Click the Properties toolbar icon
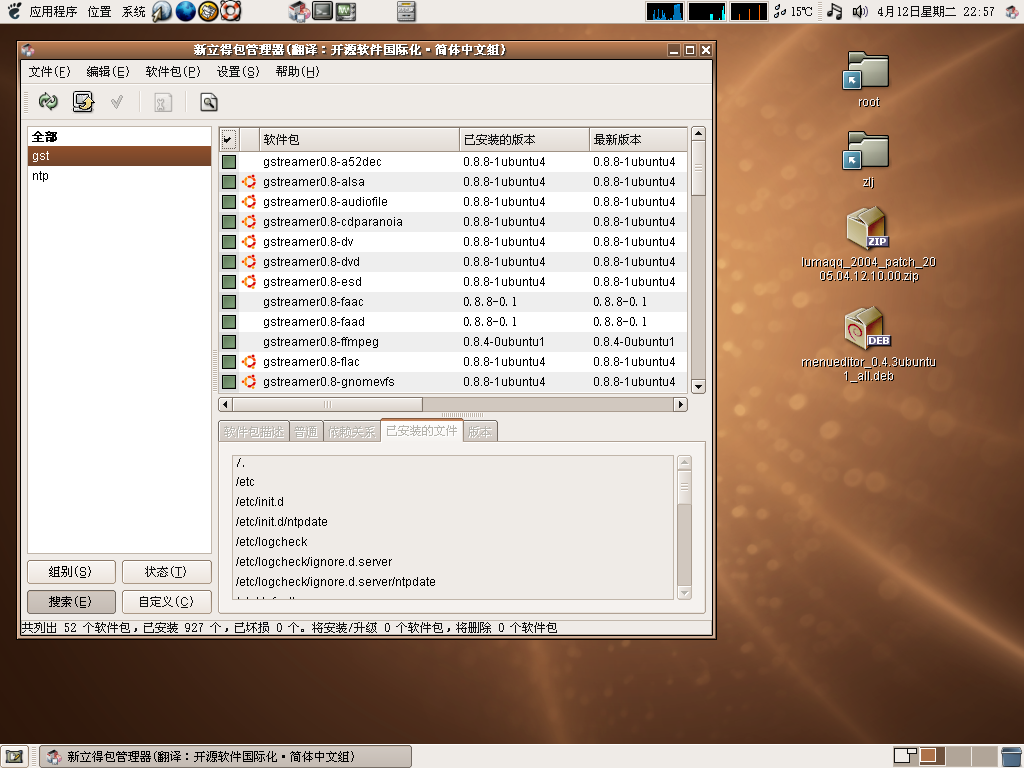 coord(163,102)
